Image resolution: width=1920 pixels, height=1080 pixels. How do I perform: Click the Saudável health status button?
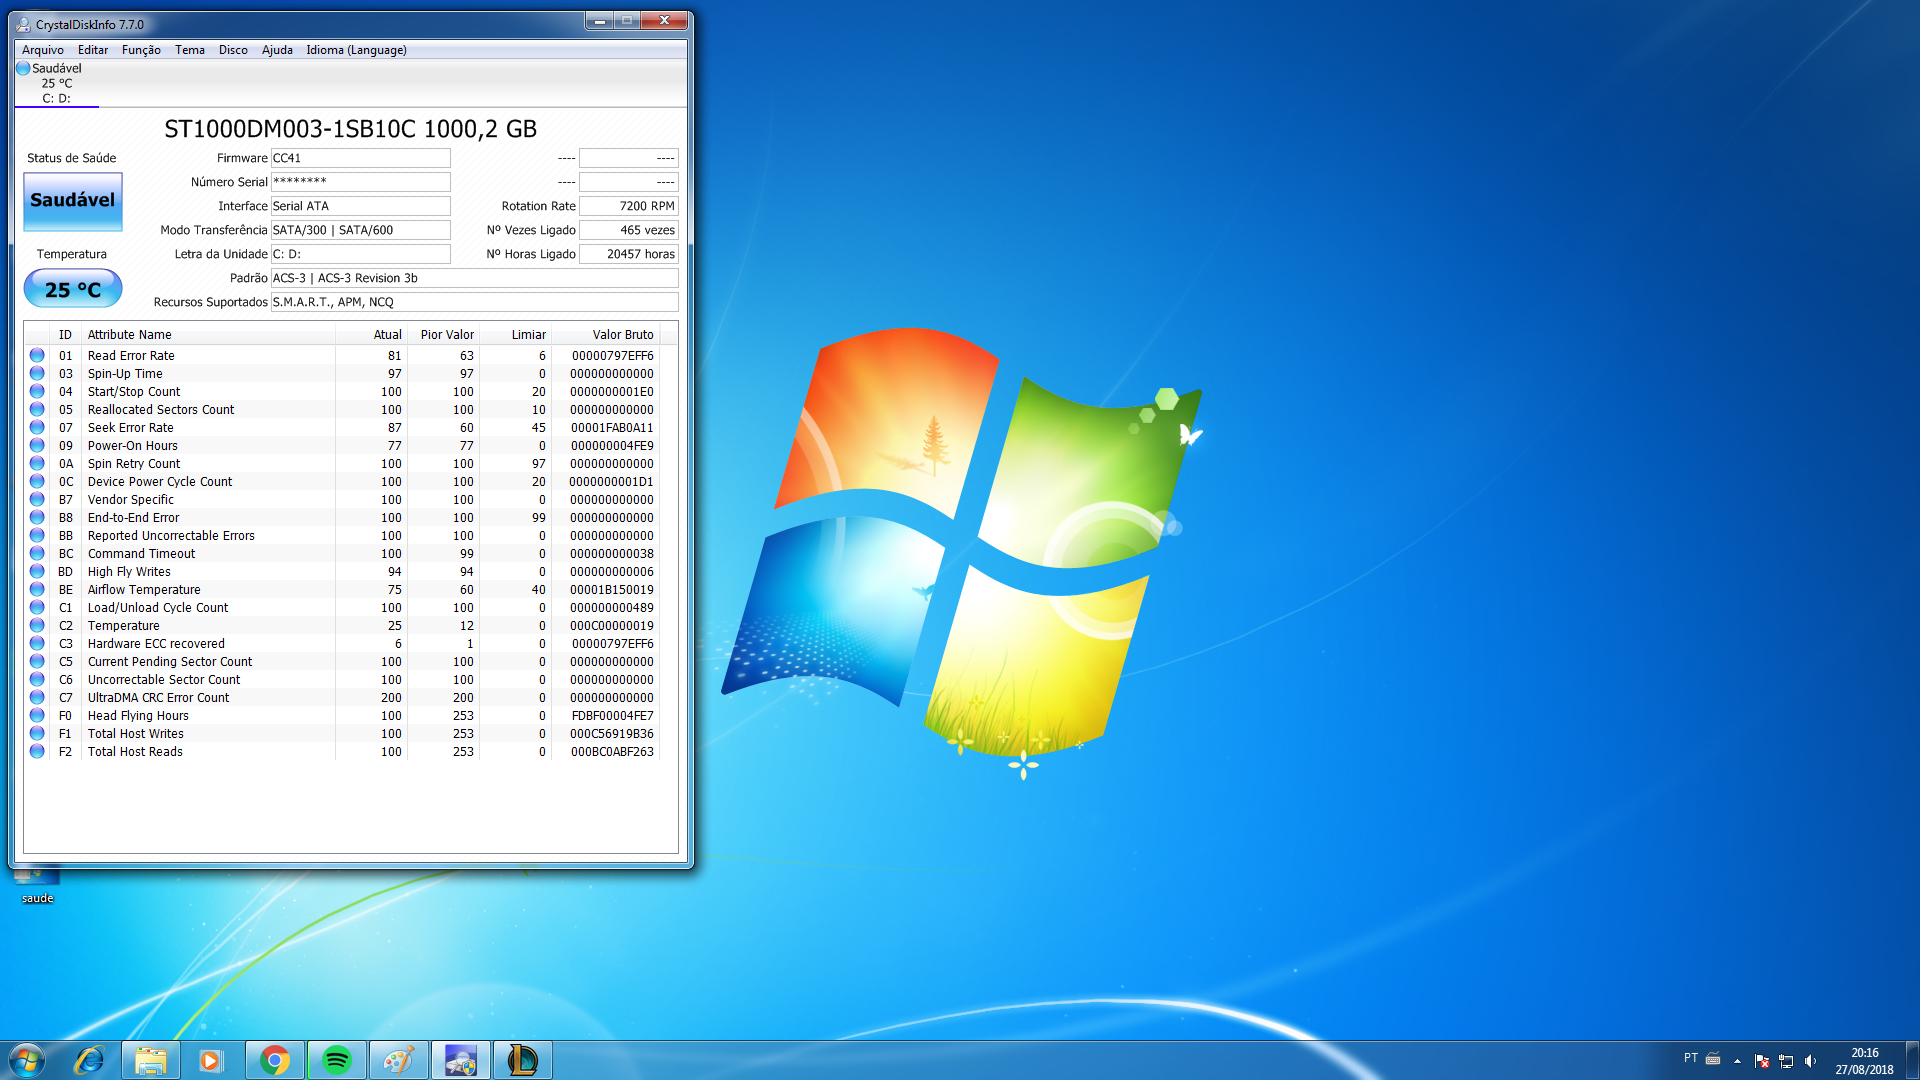click(73, 200)
